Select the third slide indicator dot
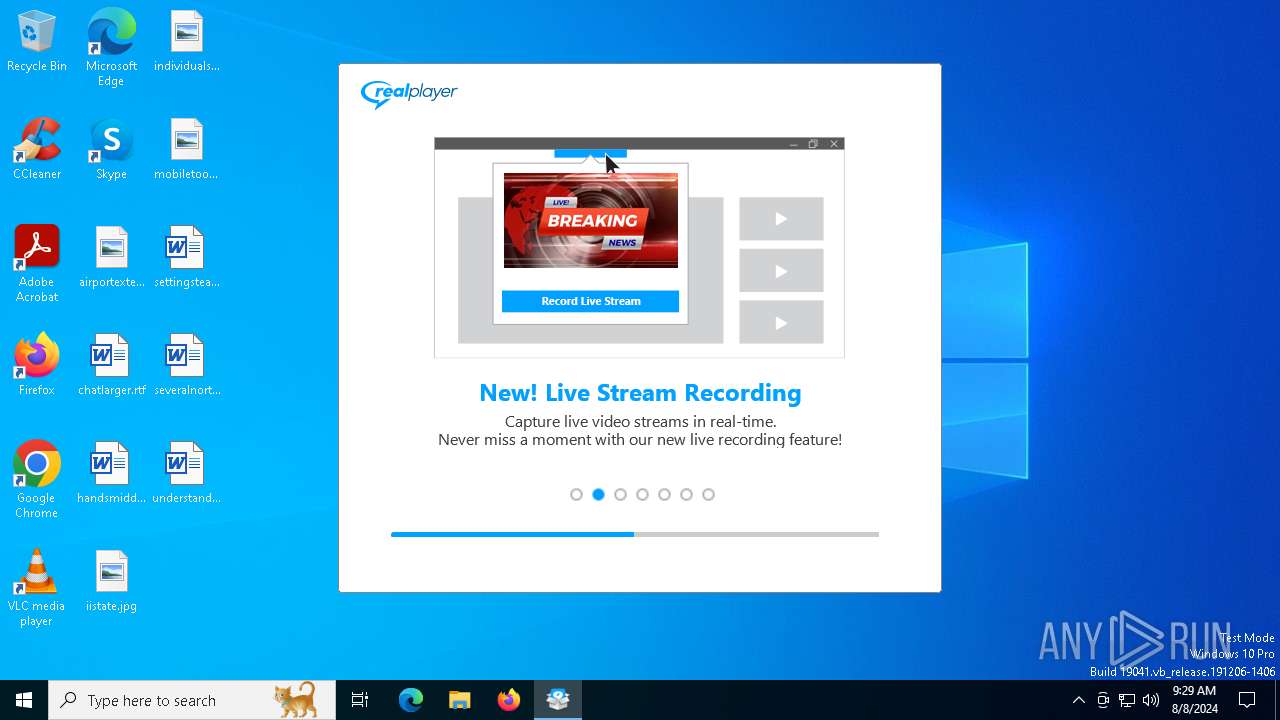The image size is (1280, 720). pos(620,494)
